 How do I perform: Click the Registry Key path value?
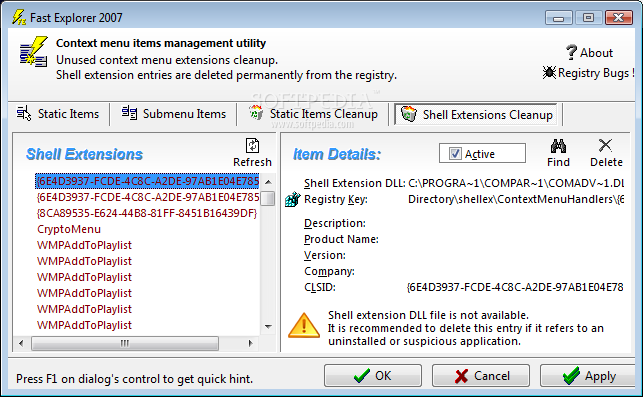[x=516, y=199]
